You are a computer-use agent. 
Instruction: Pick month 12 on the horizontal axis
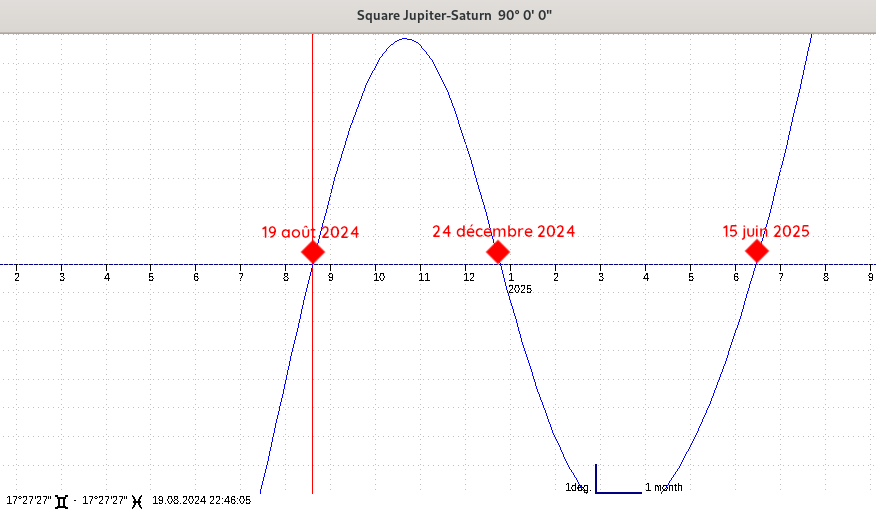(x=468, y=277)
